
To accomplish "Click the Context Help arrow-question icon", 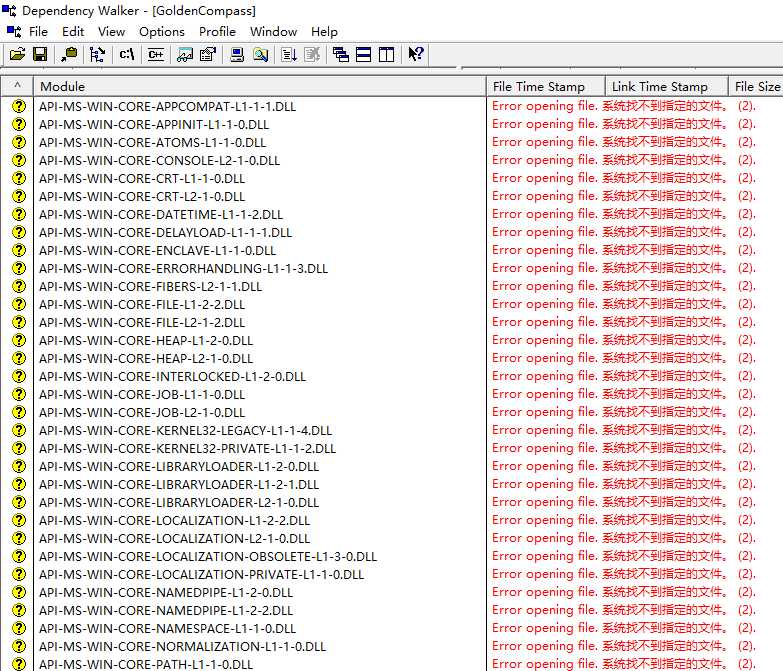I will [415, 54].
